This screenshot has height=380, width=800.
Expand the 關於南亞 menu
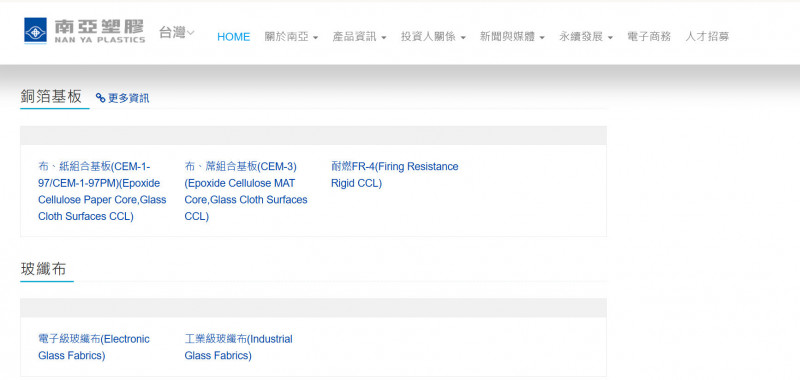pyautogui.click(x=291, y=37)
